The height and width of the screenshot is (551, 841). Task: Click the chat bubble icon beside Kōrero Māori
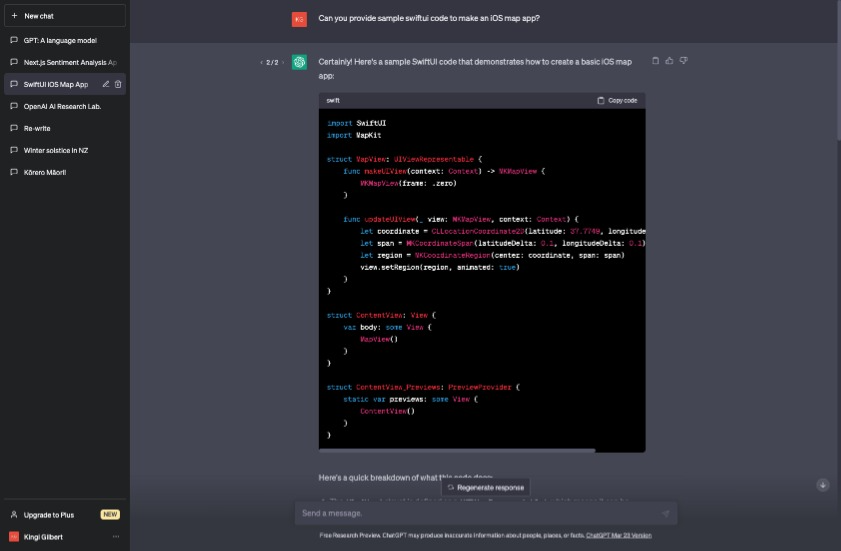[x=14, y=172]
